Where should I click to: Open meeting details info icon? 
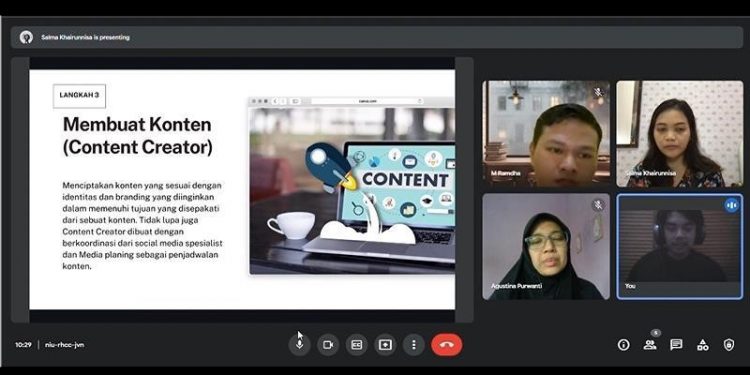623,345
